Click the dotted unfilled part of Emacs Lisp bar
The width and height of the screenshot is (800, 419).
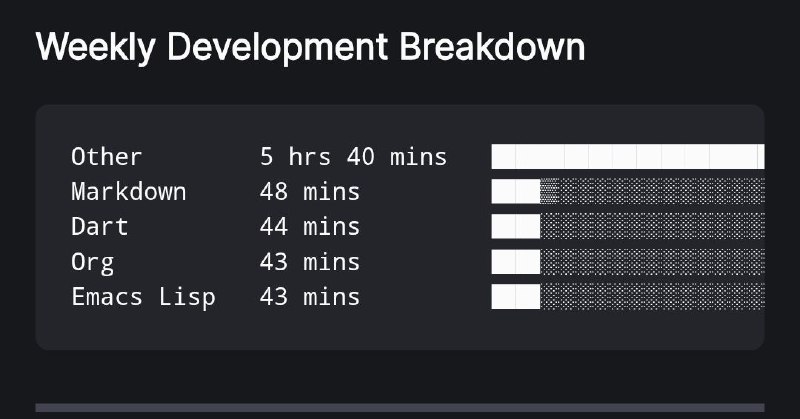pos(652,297)
